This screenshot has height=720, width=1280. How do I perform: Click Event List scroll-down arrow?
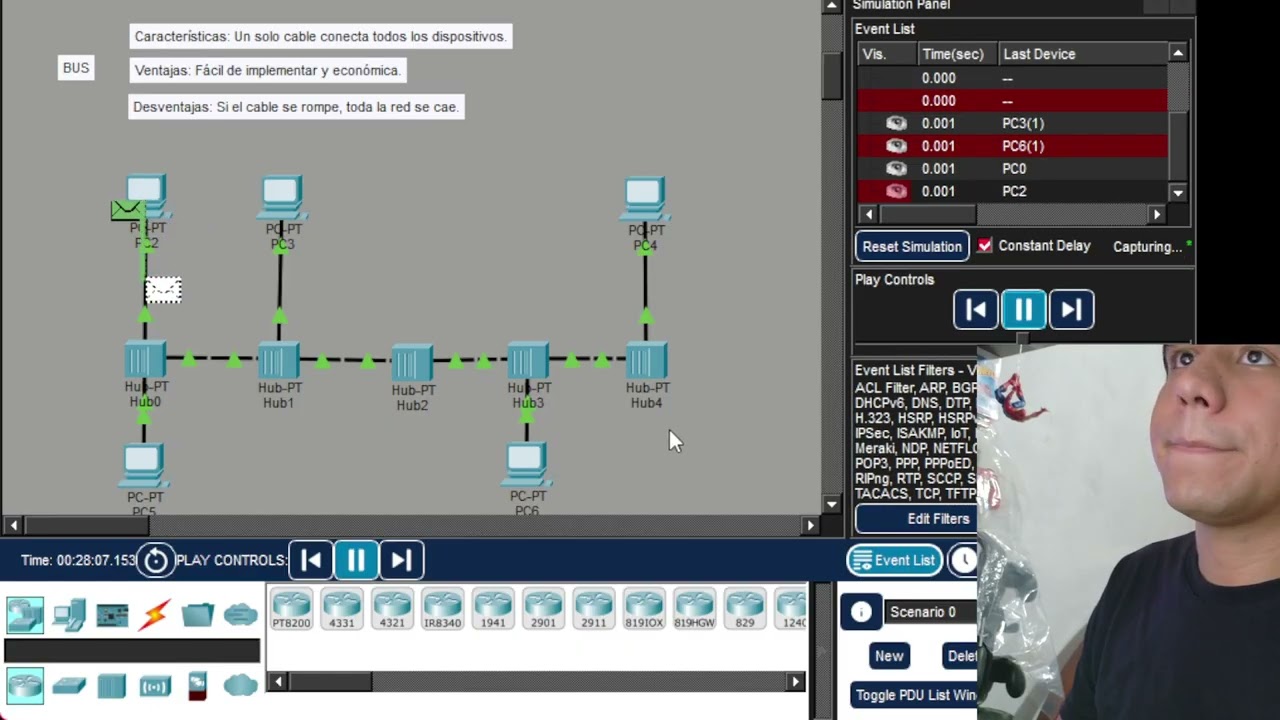coord(1178,193)
